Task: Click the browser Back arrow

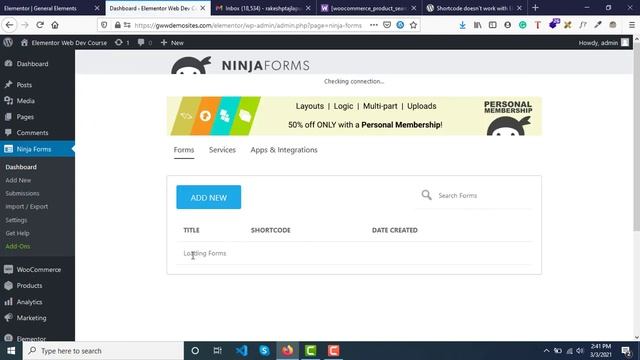Action: click(x=9, y=25)
